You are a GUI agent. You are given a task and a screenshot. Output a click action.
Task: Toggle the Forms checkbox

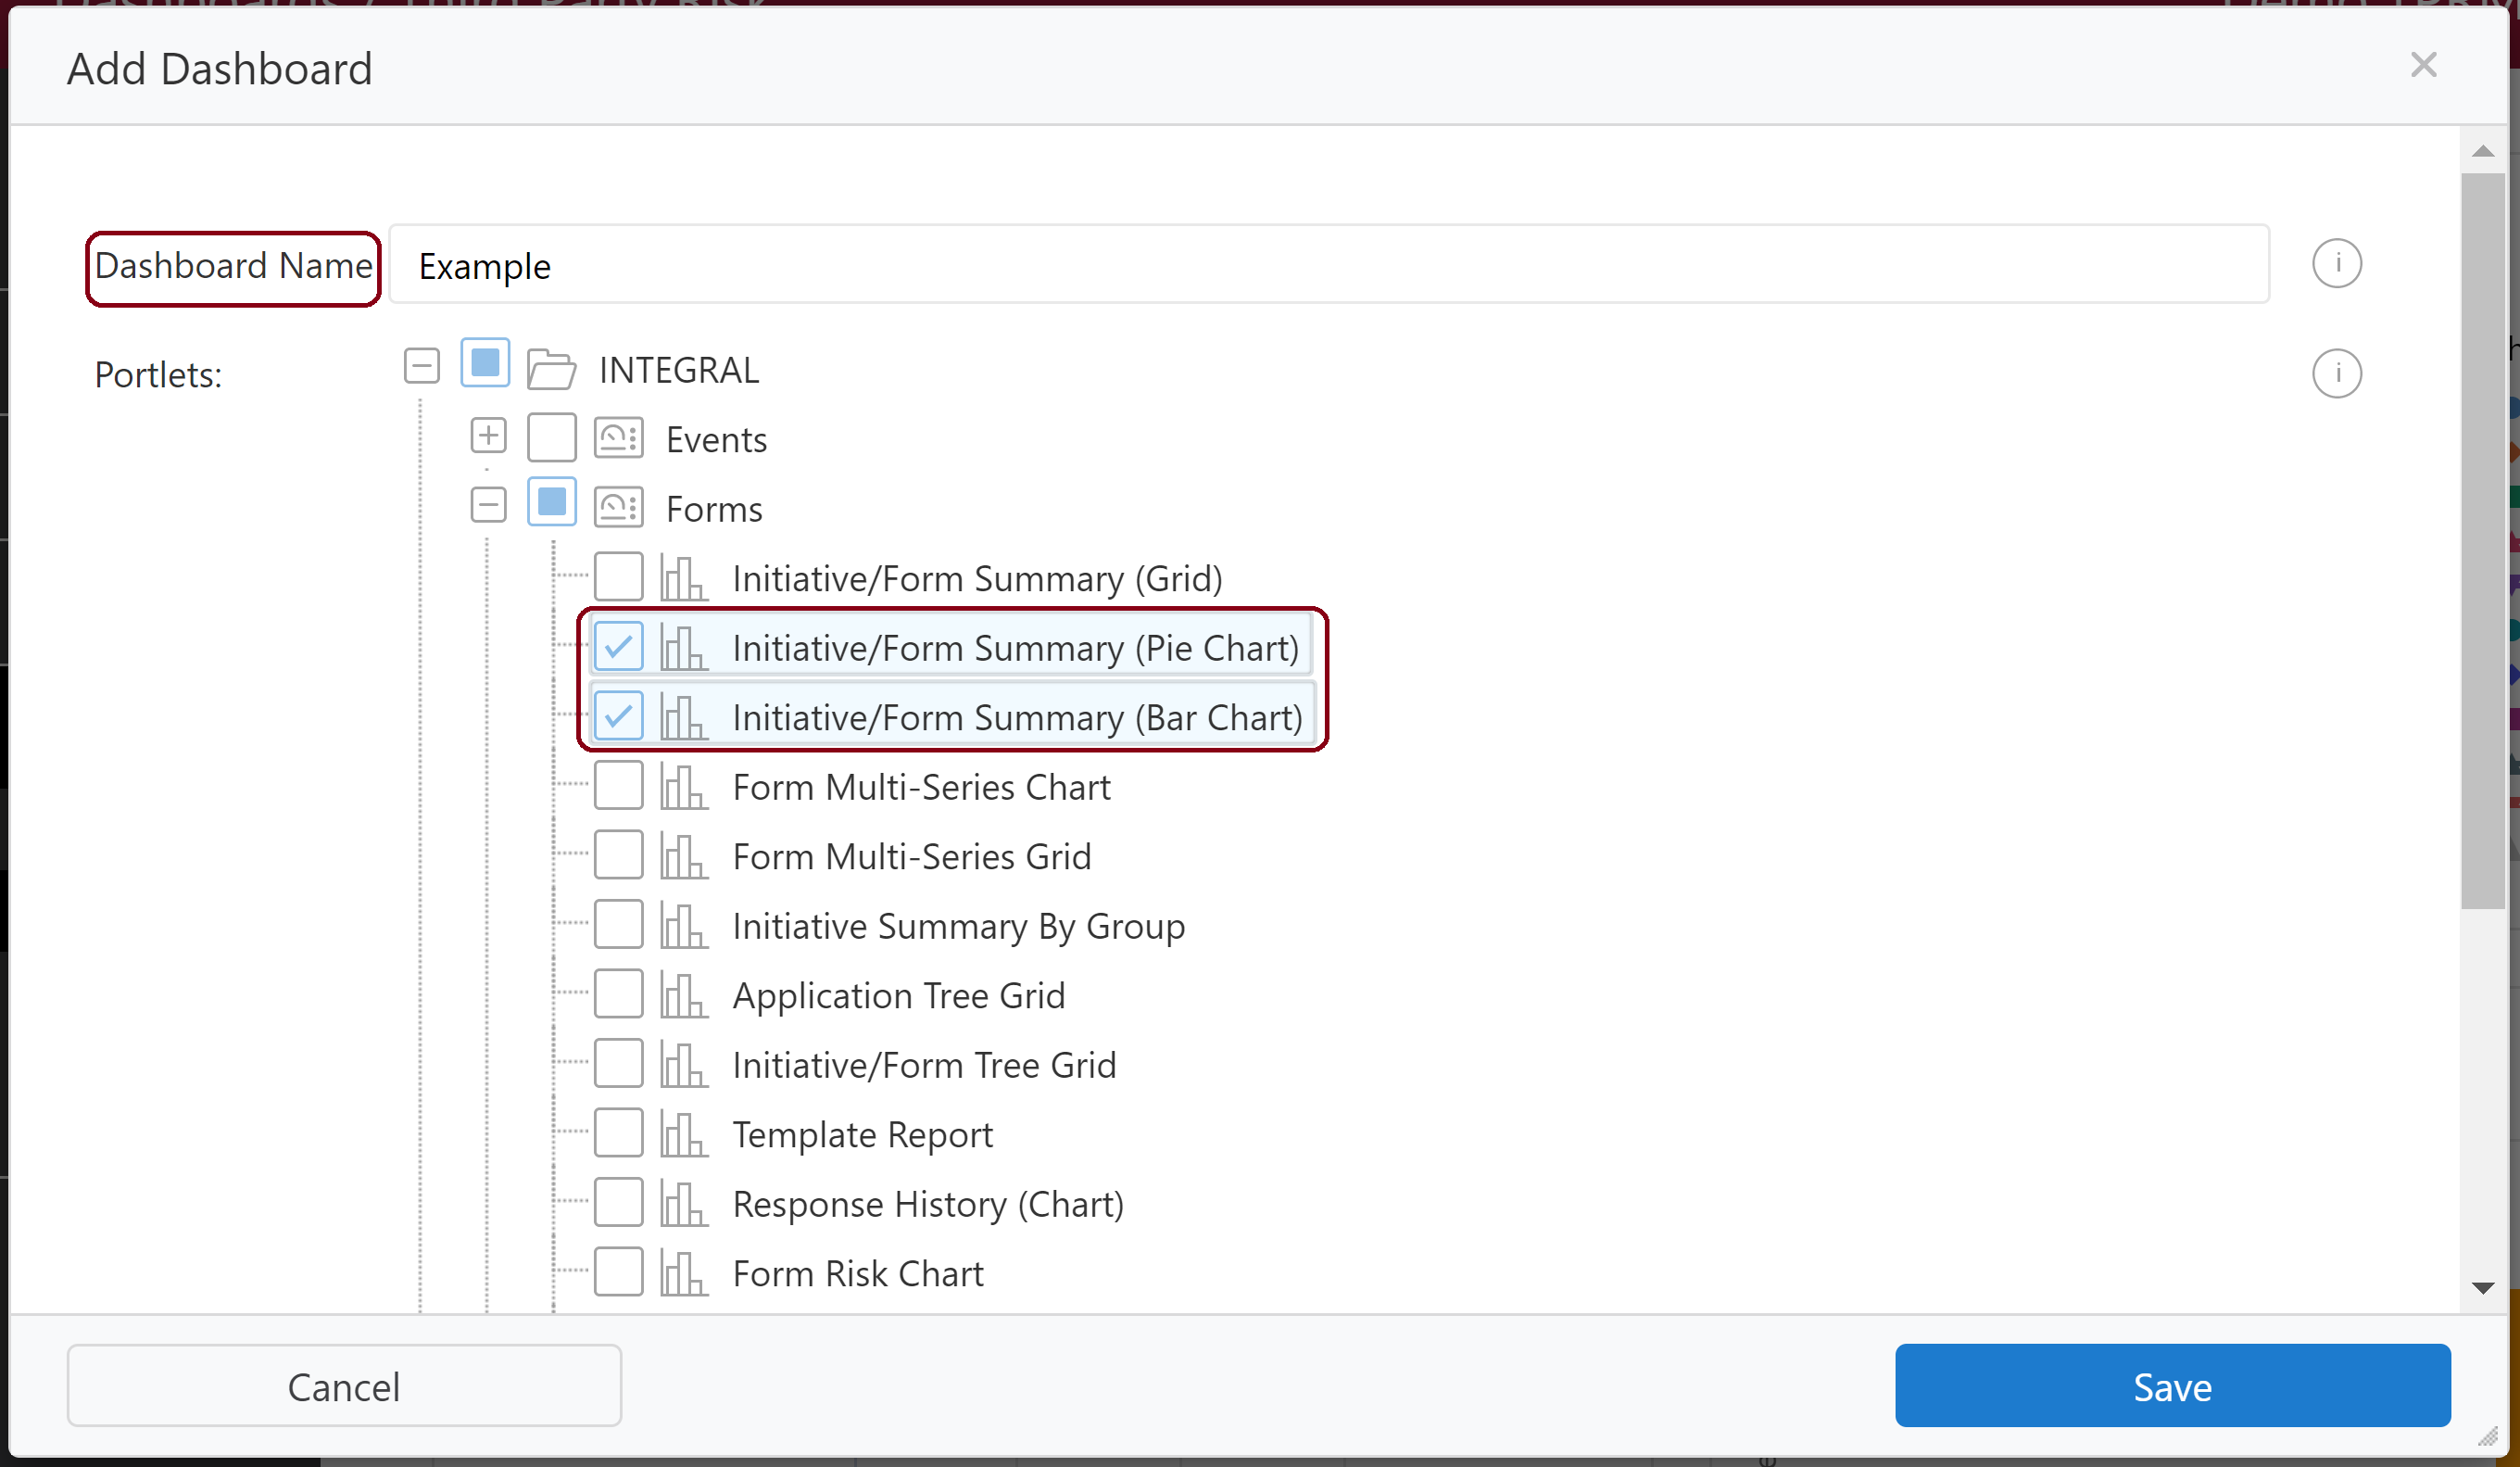[552, 502]
